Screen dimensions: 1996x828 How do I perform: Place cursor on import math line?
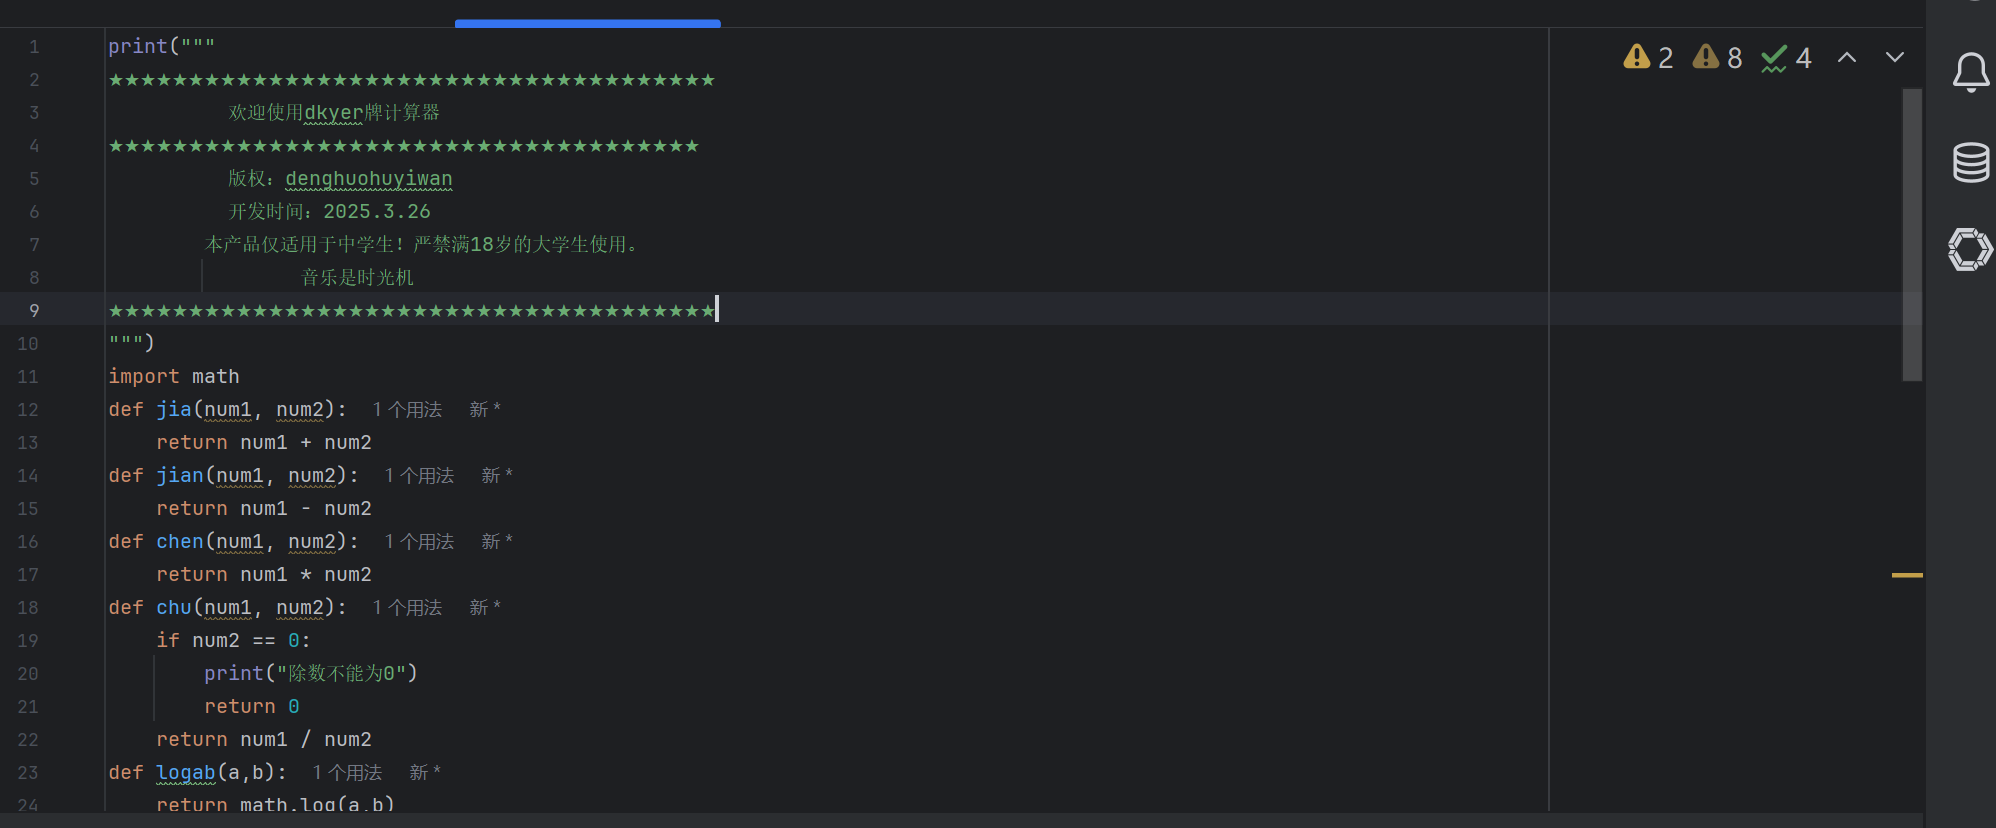click(174, 376)
